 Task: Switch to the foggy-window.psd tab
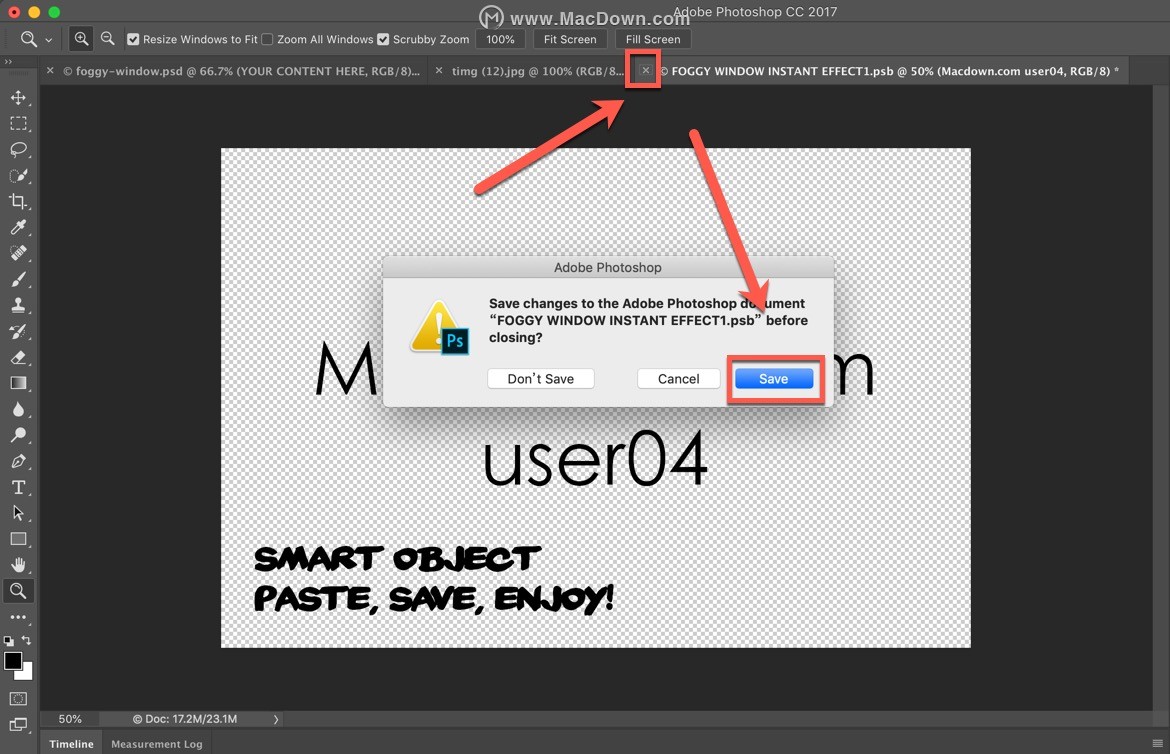(241, 71)
